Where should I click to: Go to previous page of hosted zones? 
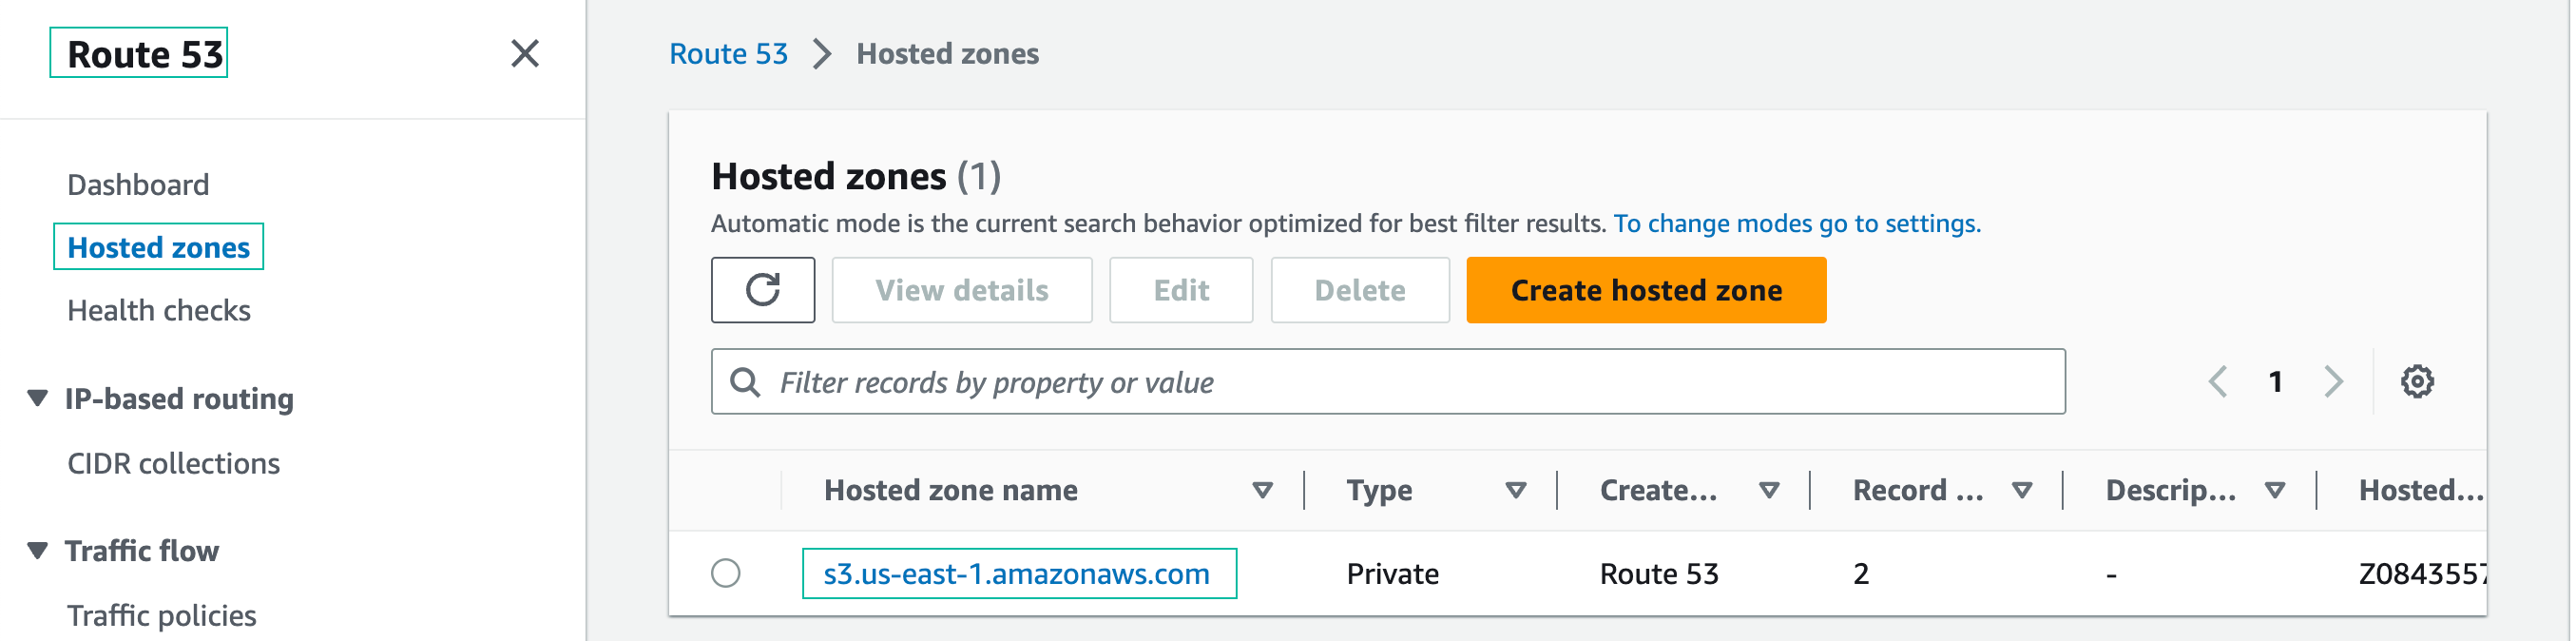point(2217,382)
